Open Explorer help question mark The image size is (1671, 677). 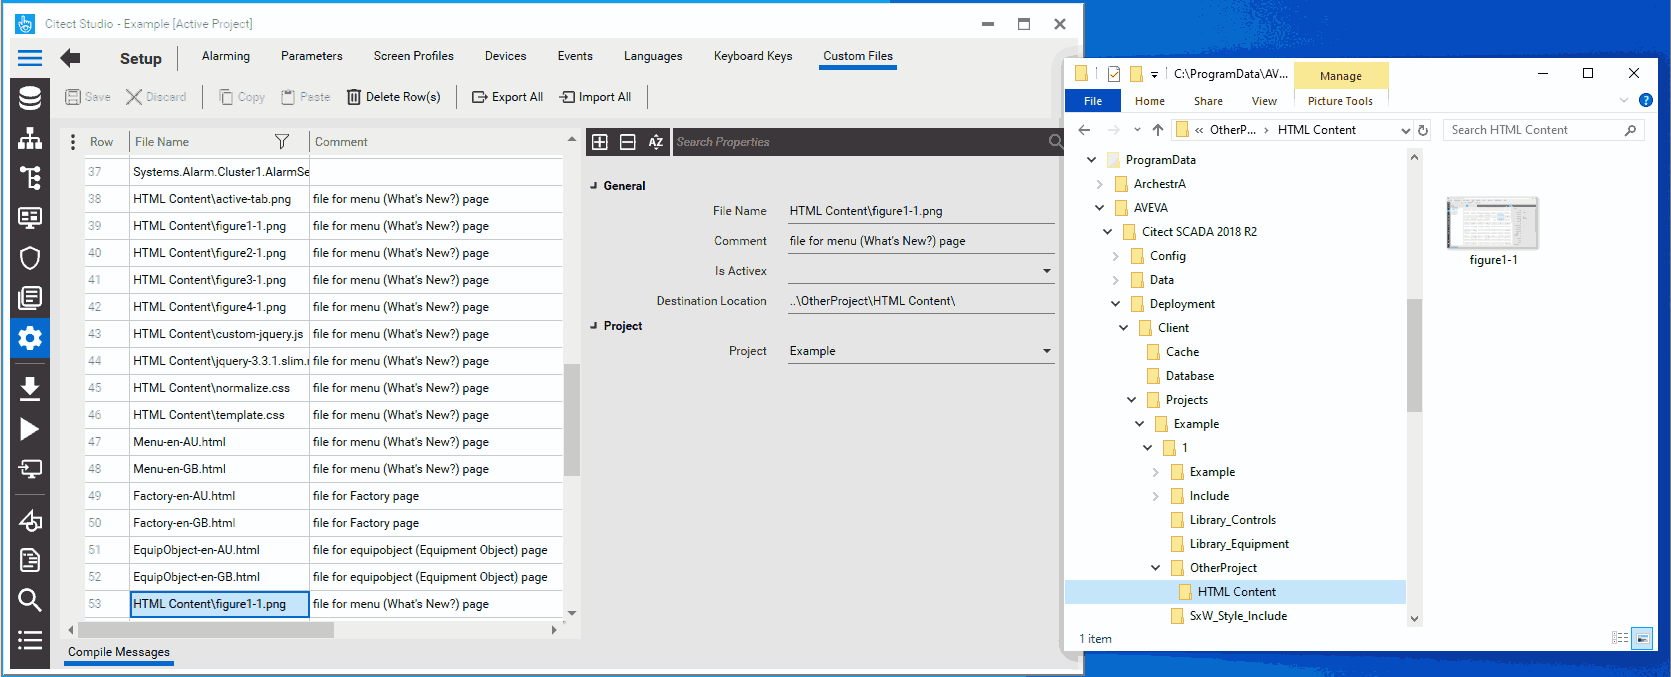pos(1646,100)
